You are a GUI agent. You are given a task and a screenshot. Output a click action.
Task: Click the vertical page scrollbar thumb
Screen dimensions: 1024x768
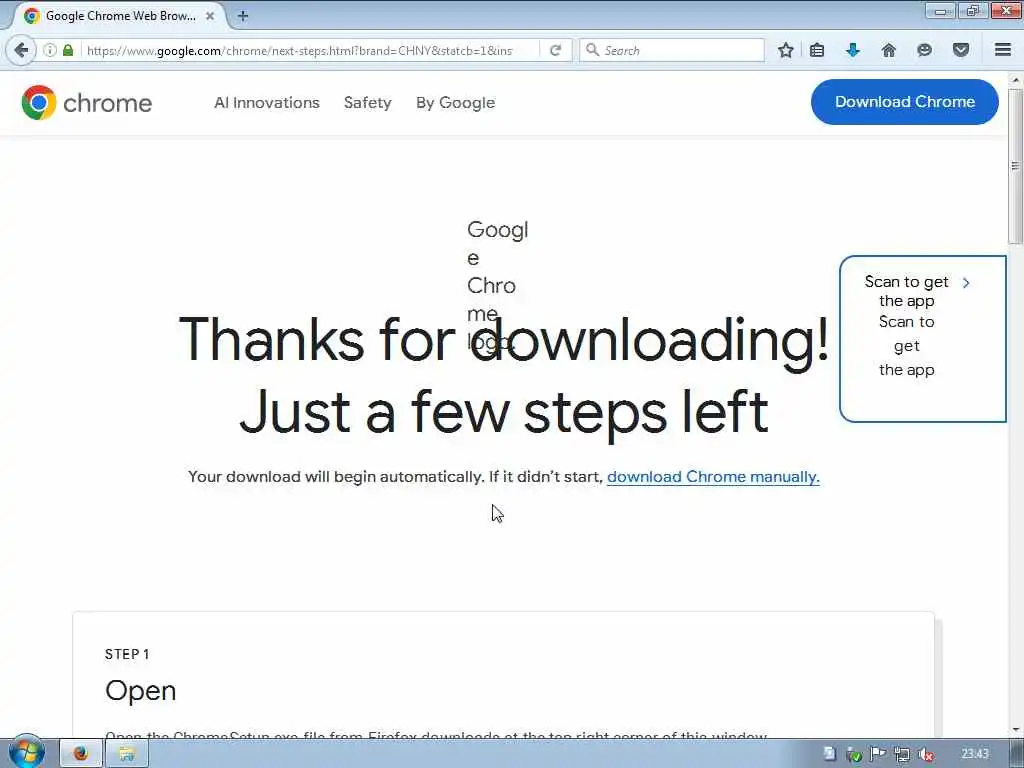coord(1016,166)
